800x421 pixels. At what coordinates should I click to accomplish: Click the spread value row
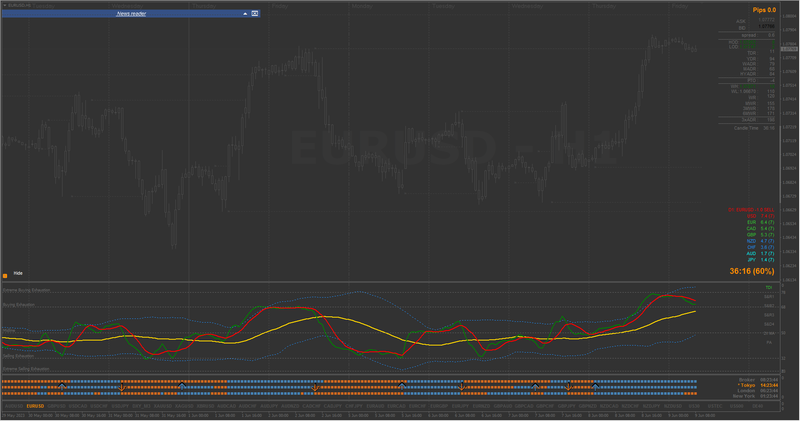758,35
